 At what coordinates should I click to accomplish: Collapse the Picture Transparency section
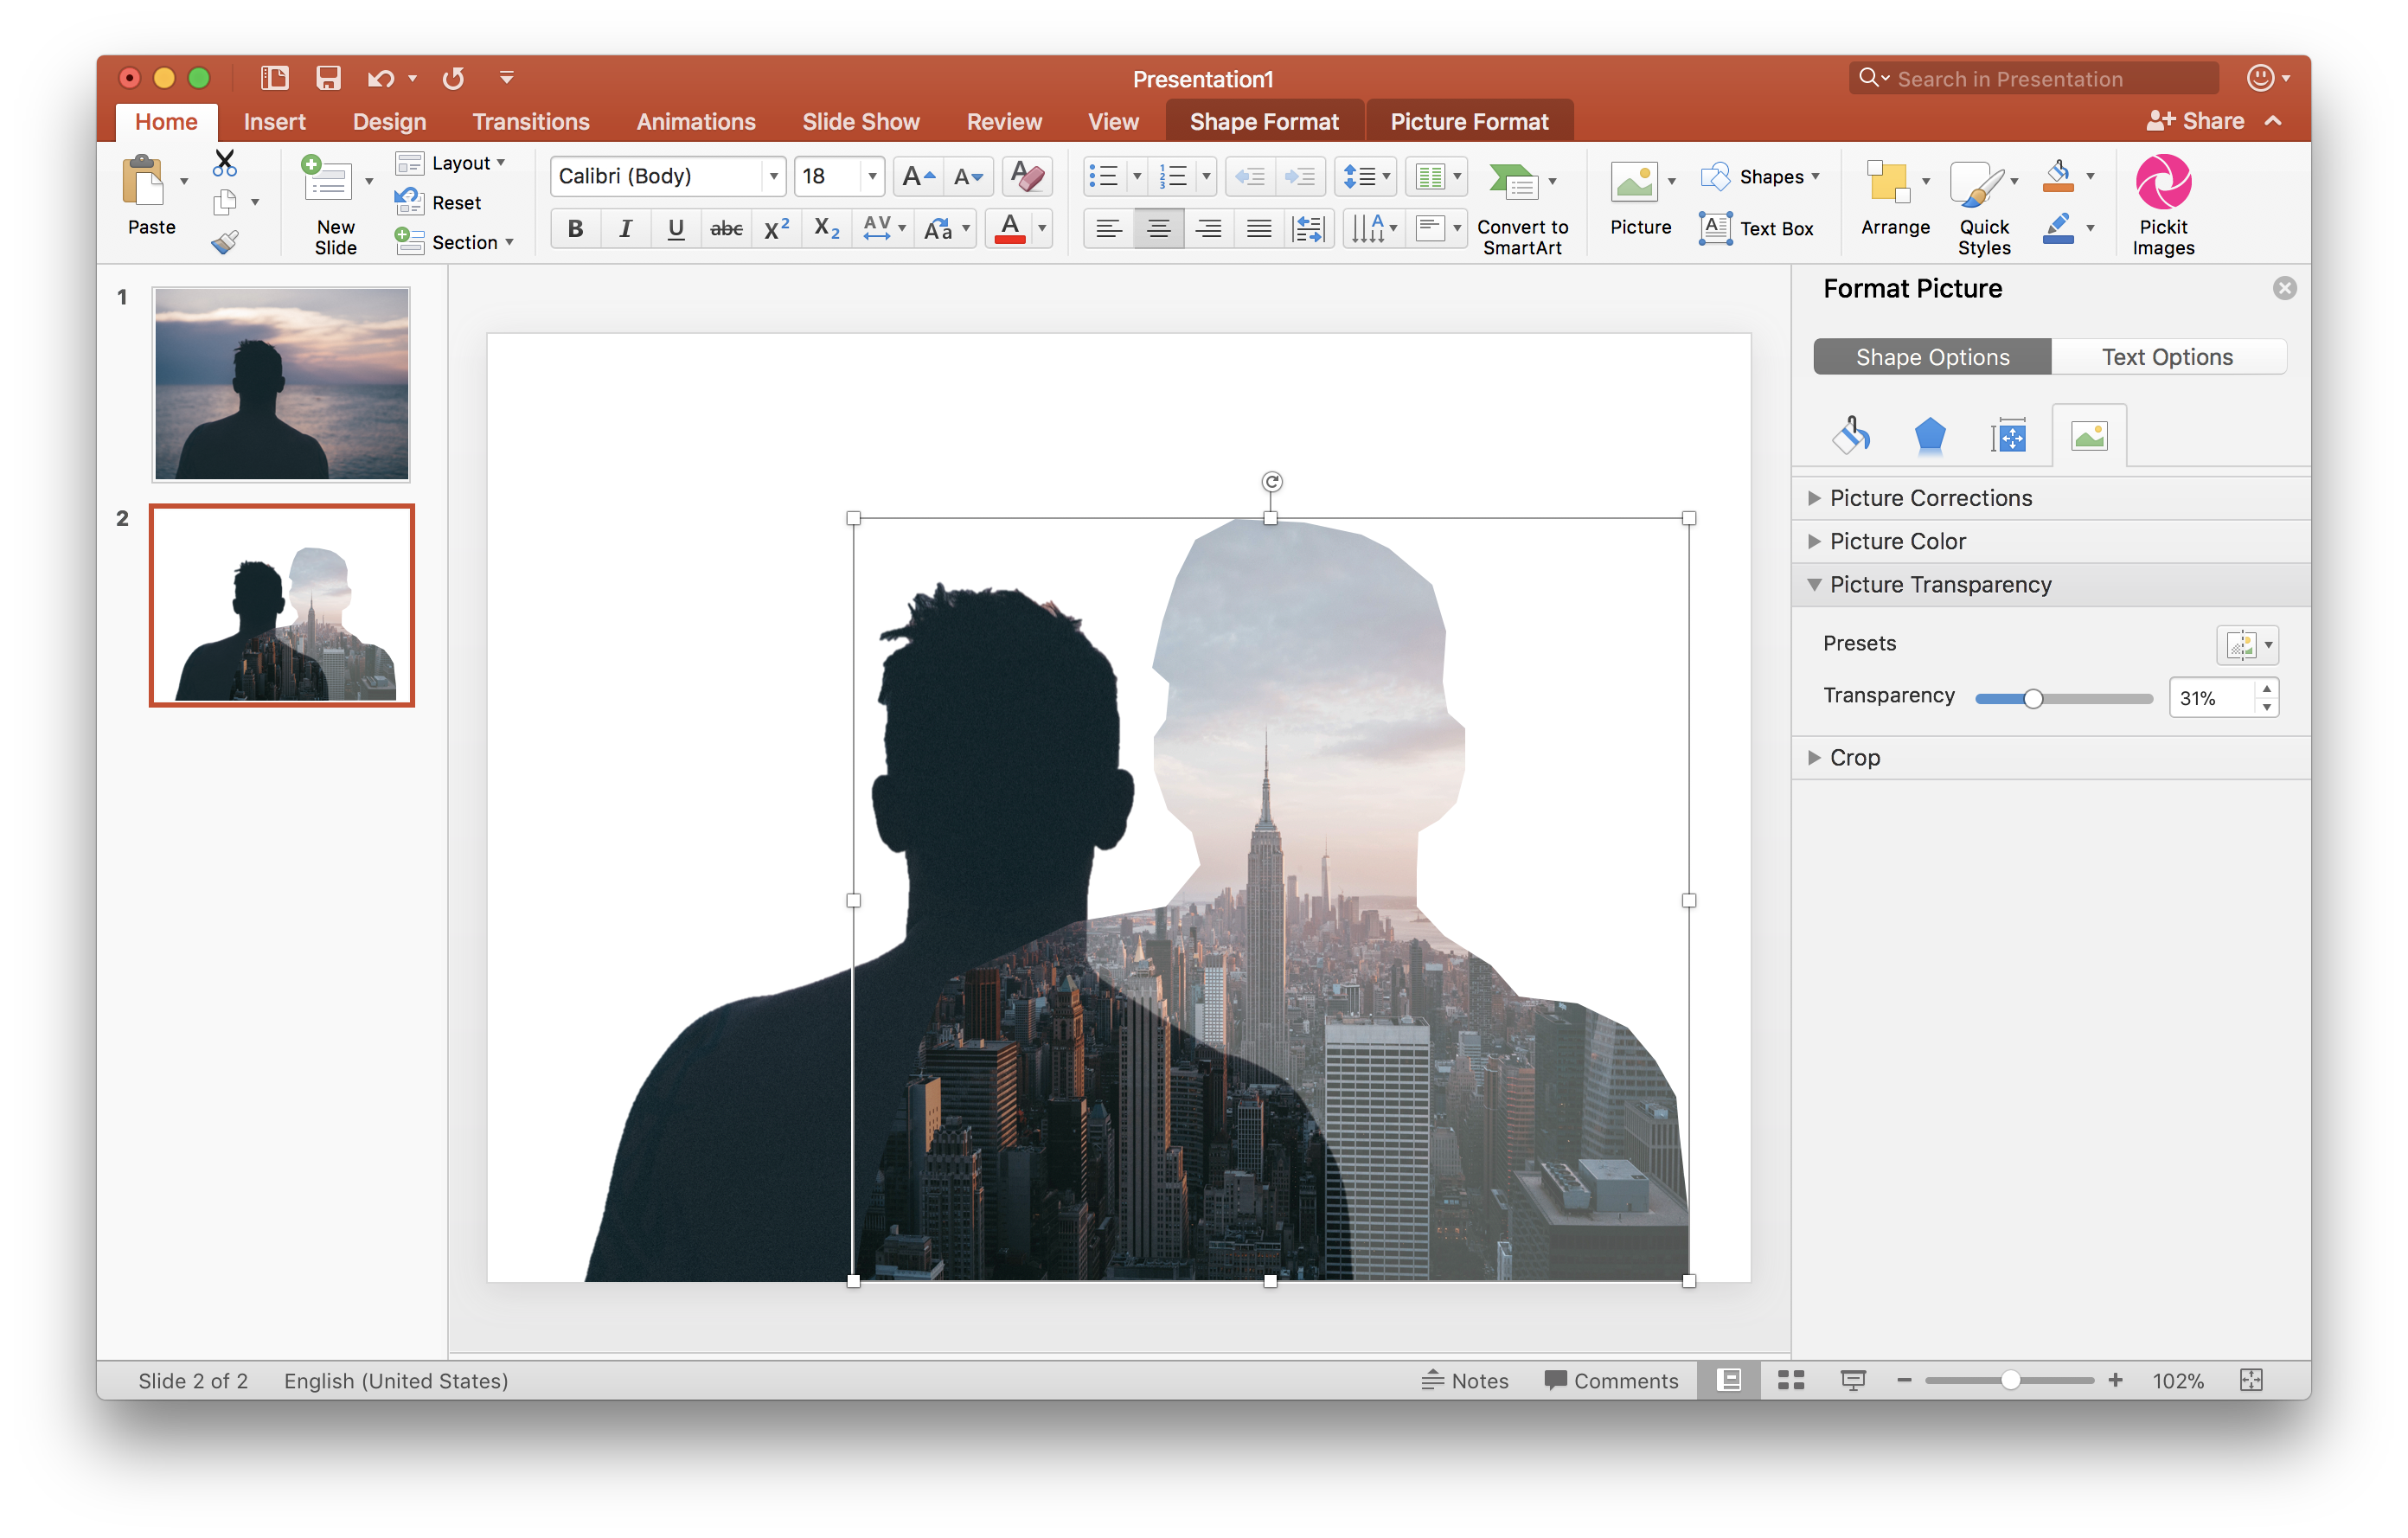click(x=1940, y=584)
